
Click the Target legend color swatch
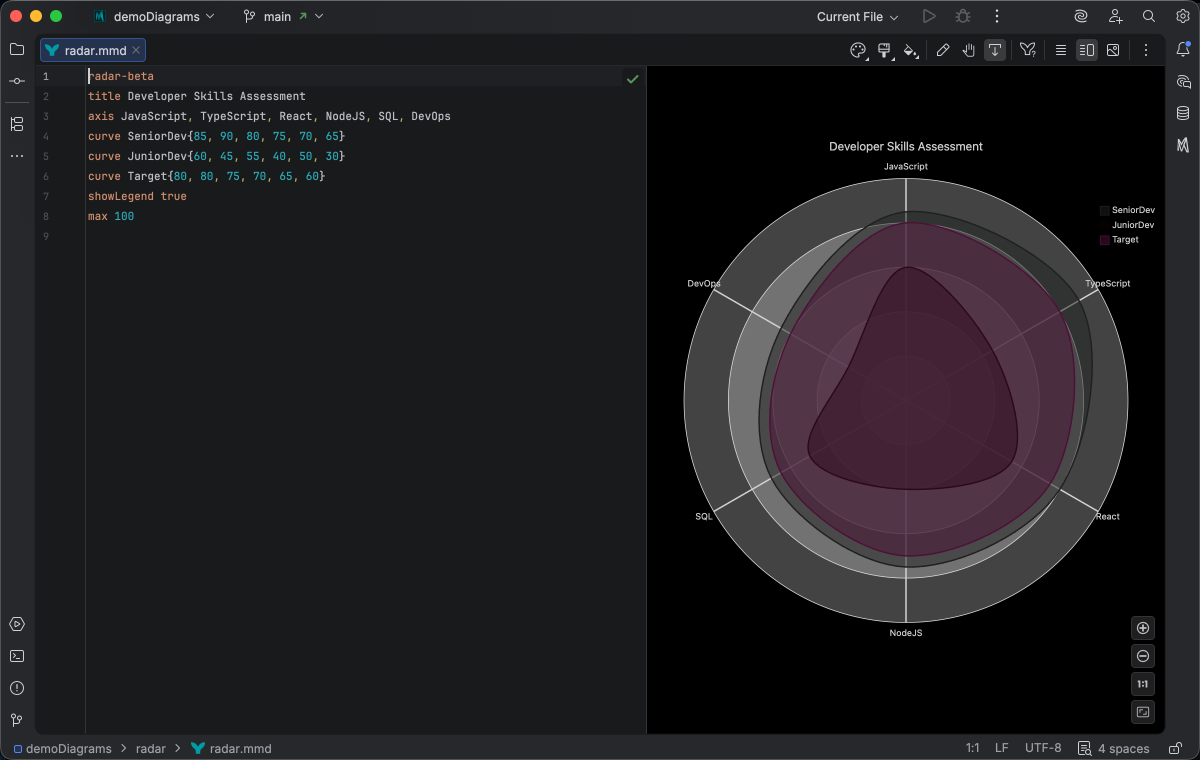(1104, 240)
